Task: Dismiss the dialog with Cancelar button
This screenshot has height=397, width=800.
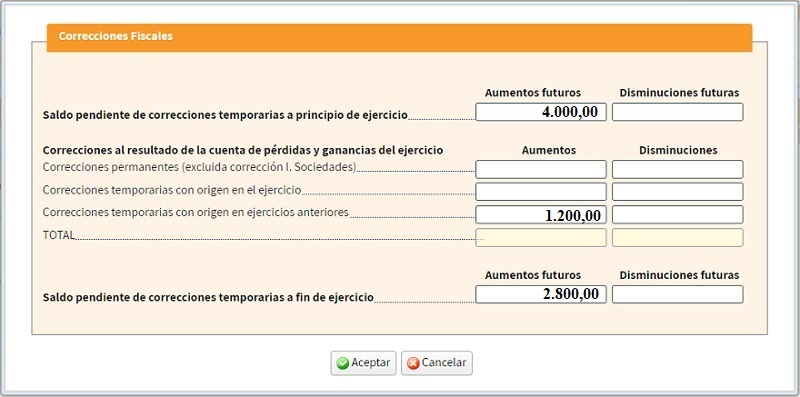Action: tap(437, 363)
